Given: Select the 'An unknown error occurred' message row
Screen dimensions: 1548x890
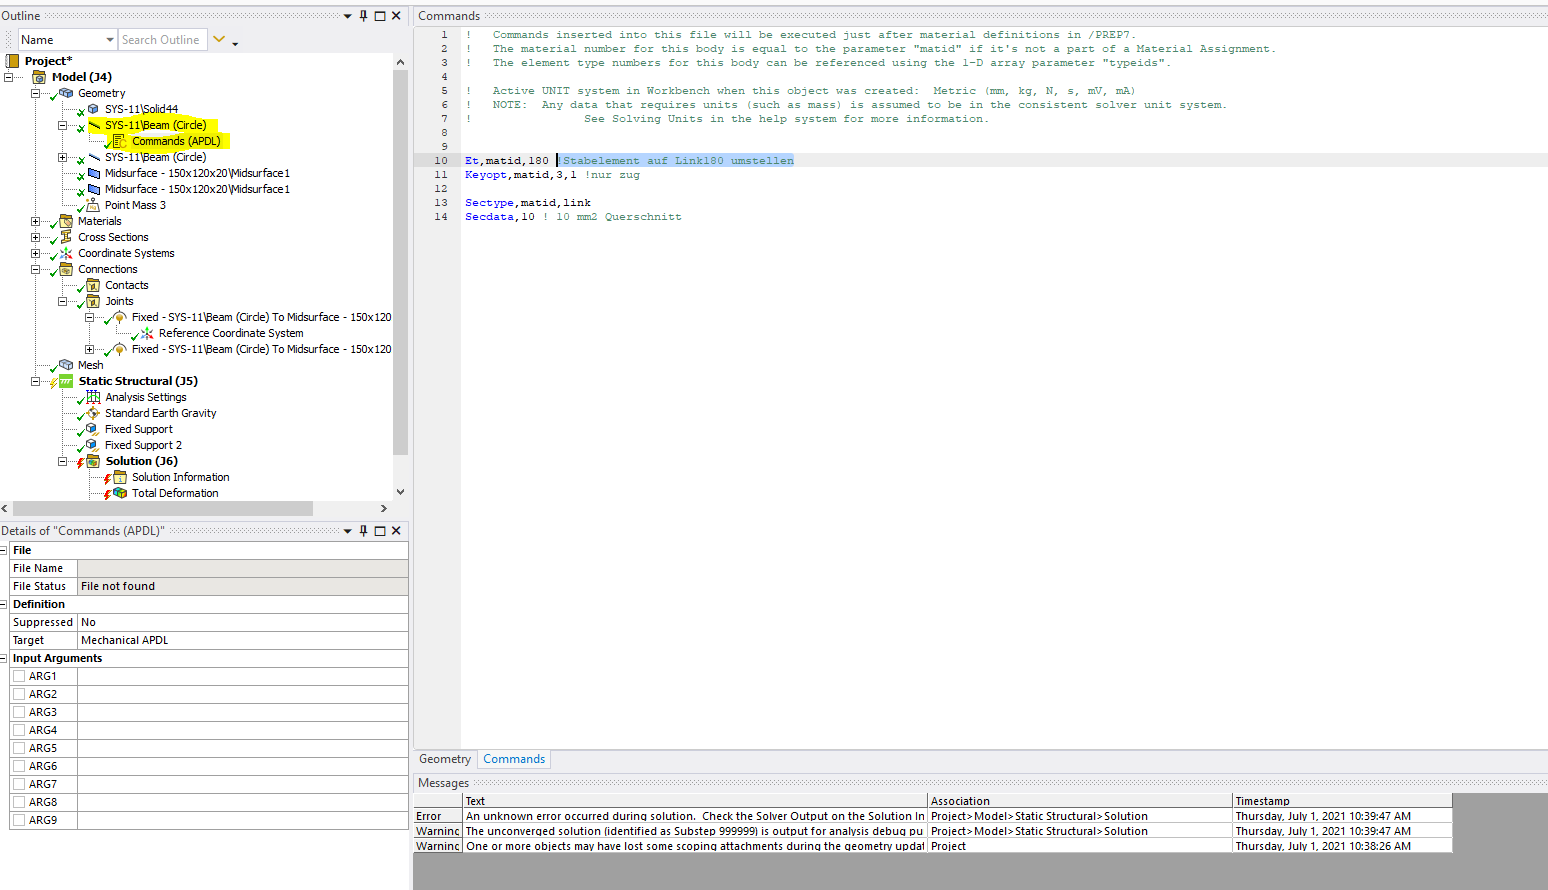Looking at the screenshot, I should (933, 816).
